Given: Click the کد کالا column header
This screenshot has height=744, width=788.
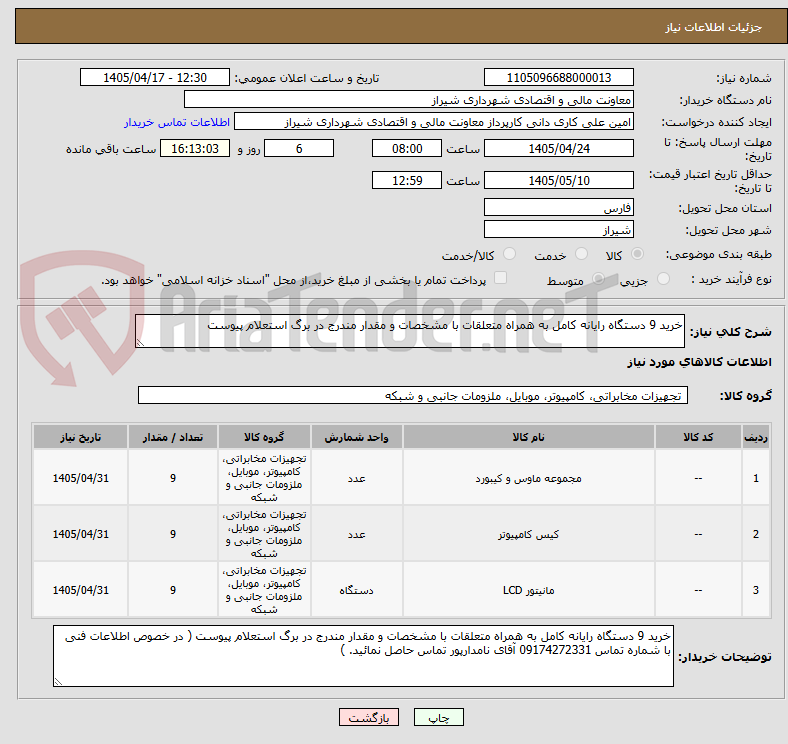Looking at the screenshot, I should click(x=698, y=437).
